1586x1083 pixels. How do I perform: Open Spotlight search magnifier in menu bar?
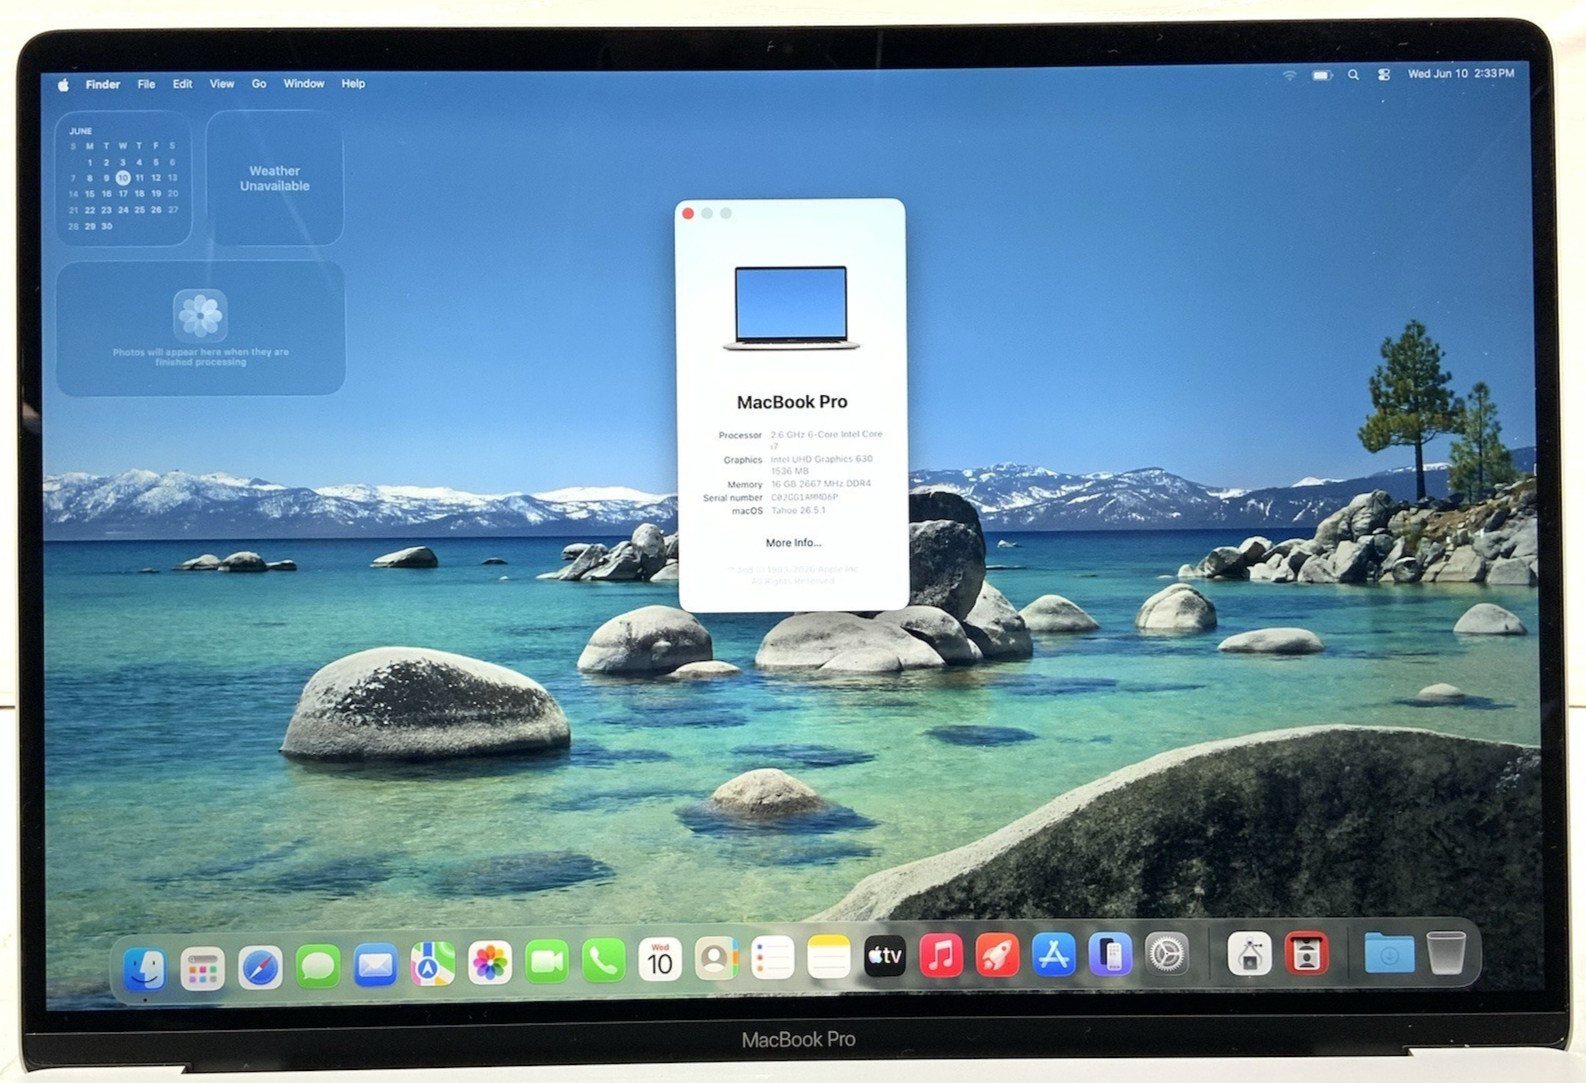pos(1353,75)
